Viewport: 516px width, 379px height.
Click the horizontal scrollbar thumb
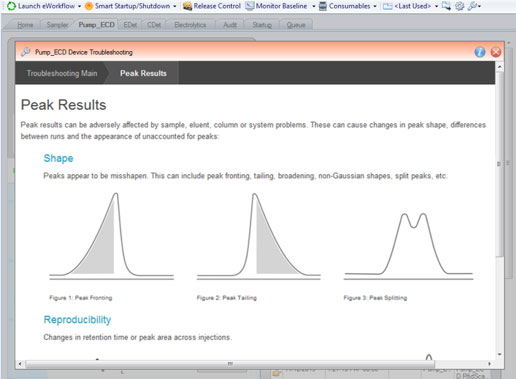pos(230,364)
